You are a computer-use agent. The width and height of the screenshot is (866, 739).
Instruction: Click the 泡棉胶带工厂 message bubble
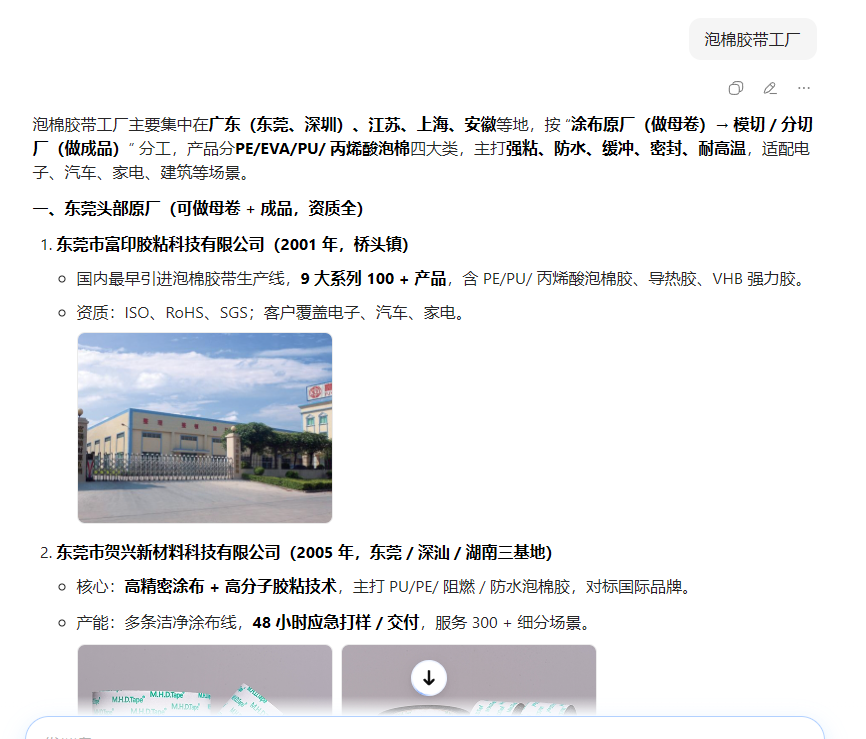pyautogui.click(x=753, y=39)
